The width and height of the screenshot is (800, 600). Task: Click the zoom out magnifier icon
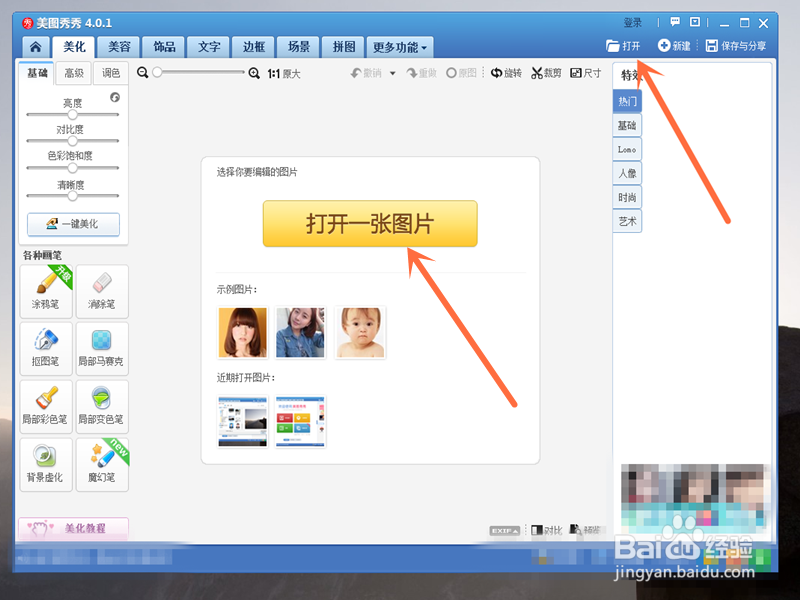(143, 73)
